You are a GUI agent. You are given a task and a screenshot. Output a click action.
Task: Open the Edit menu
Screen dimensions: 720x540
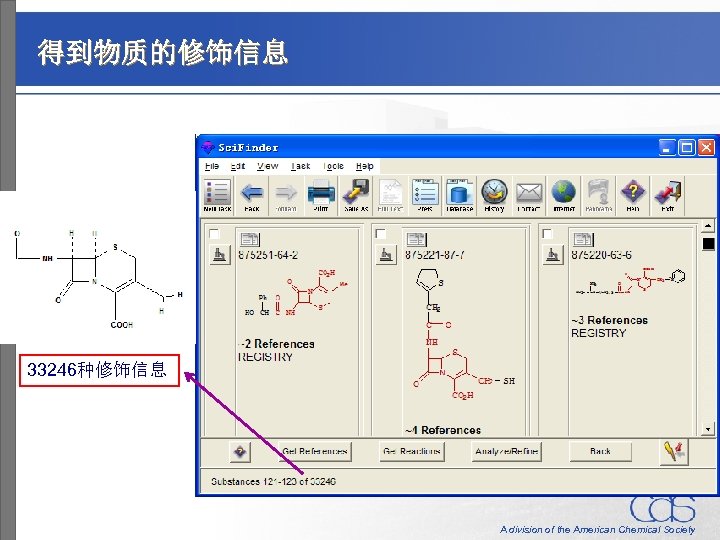[238, 166]
